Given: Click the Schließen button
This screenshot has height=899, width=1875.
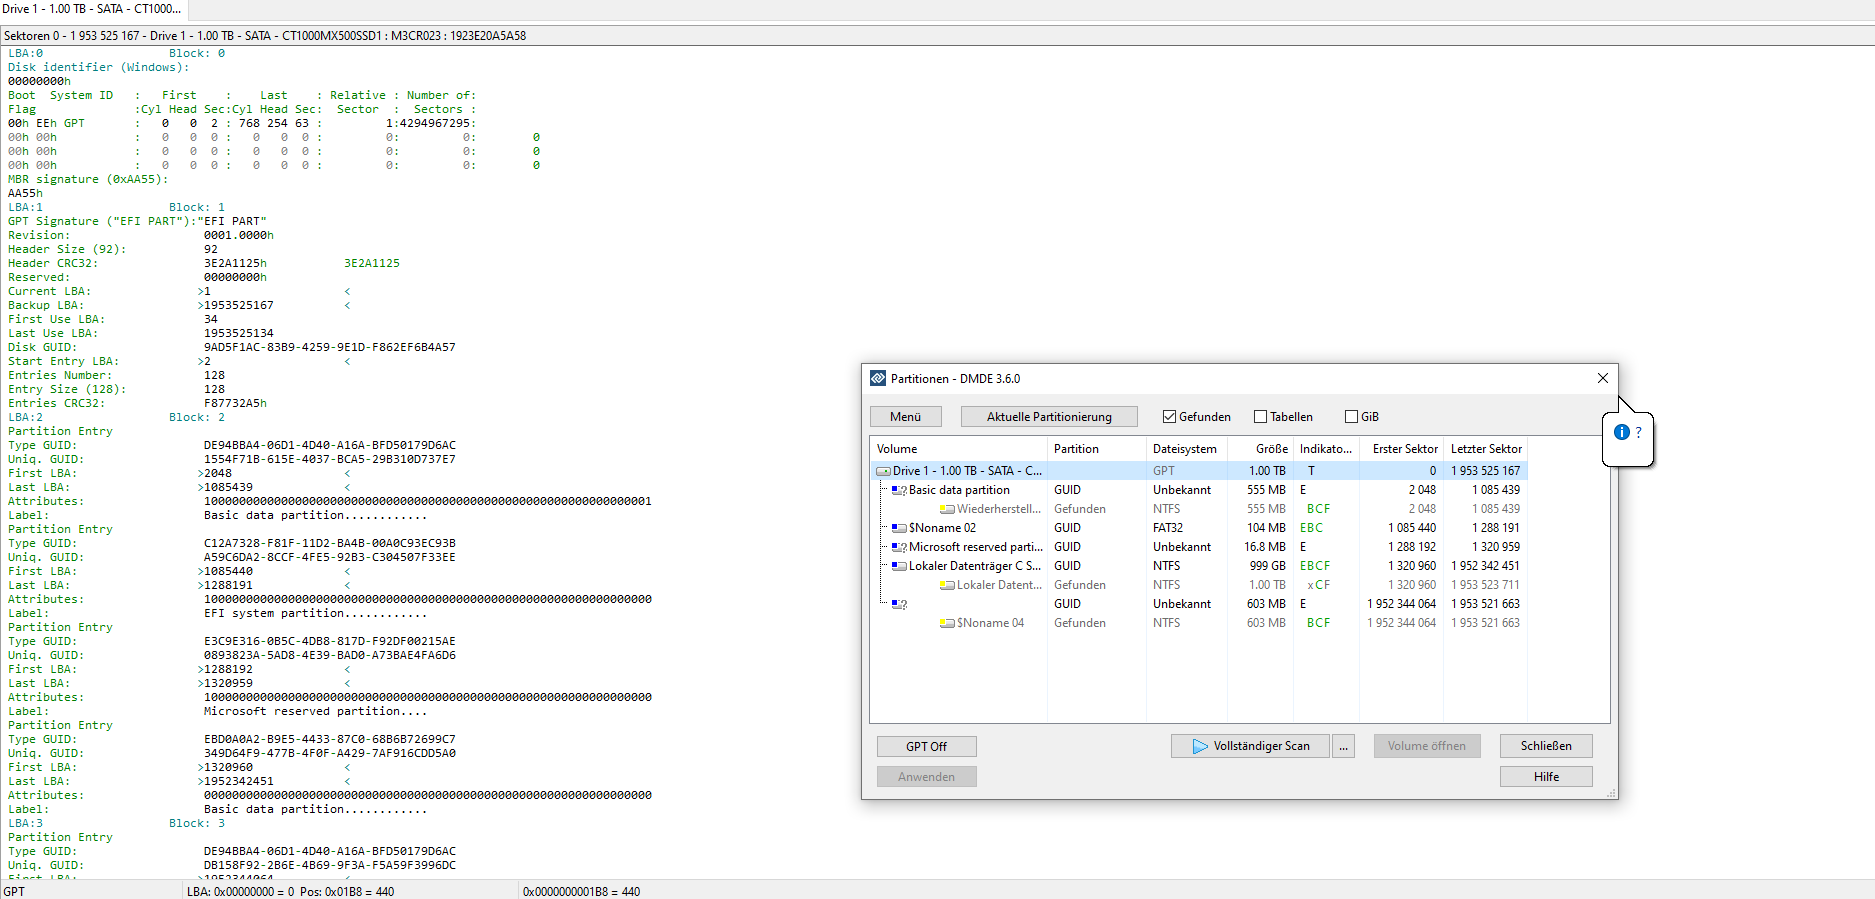Looking at the screenshot, I should coord(1546,746).
